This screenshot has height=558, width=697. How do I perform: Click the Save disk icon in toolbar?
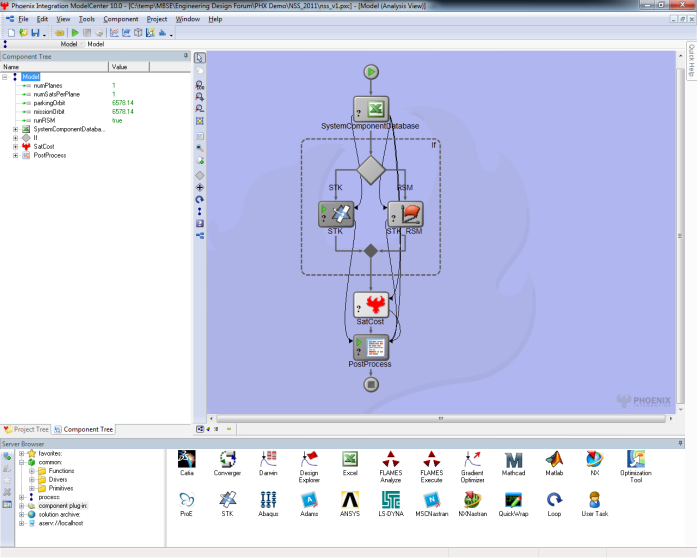[x=35, y=32]
